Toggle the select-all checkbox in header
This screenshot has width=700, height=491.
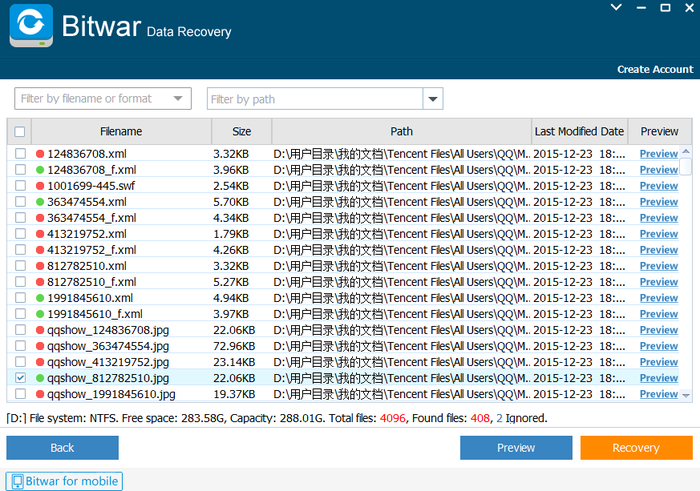[20, 132]
